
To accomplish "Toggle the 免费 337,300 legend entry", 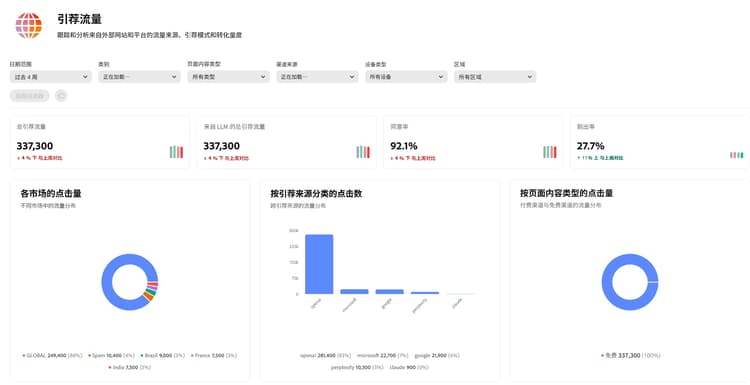I will click(630, 355).
